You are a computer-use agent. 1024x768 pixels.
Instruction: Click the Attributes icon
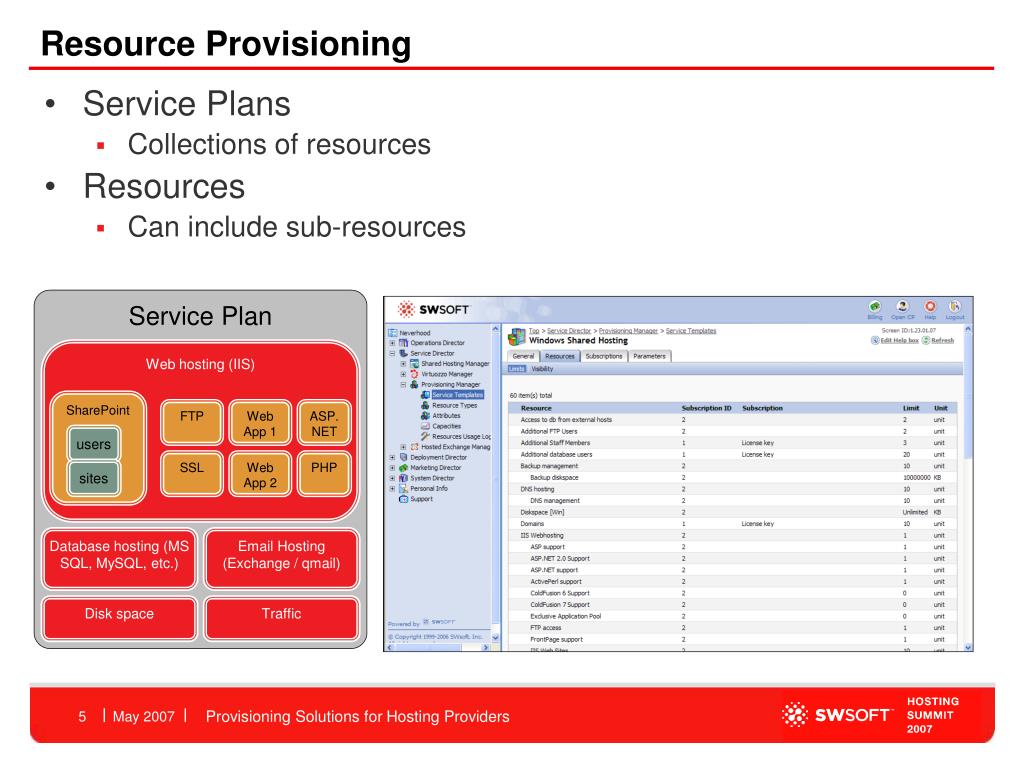(425, 416)
